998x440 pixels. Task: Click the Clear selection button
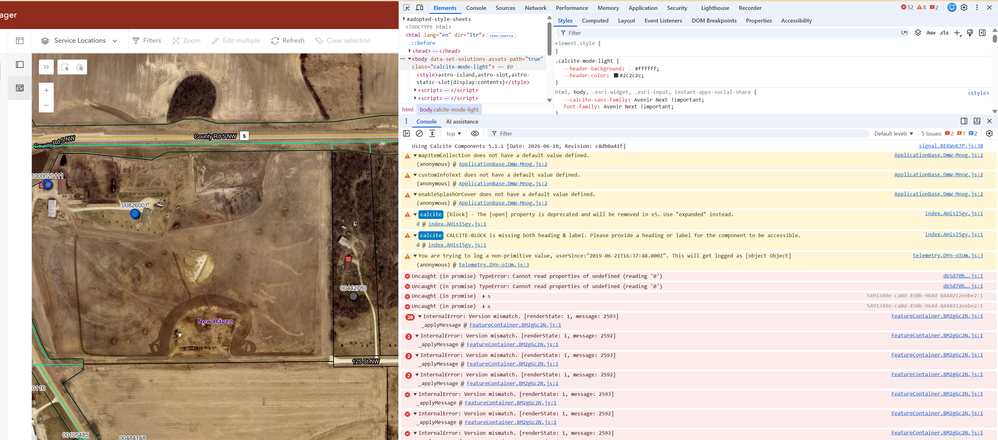(x=342, y=40)
